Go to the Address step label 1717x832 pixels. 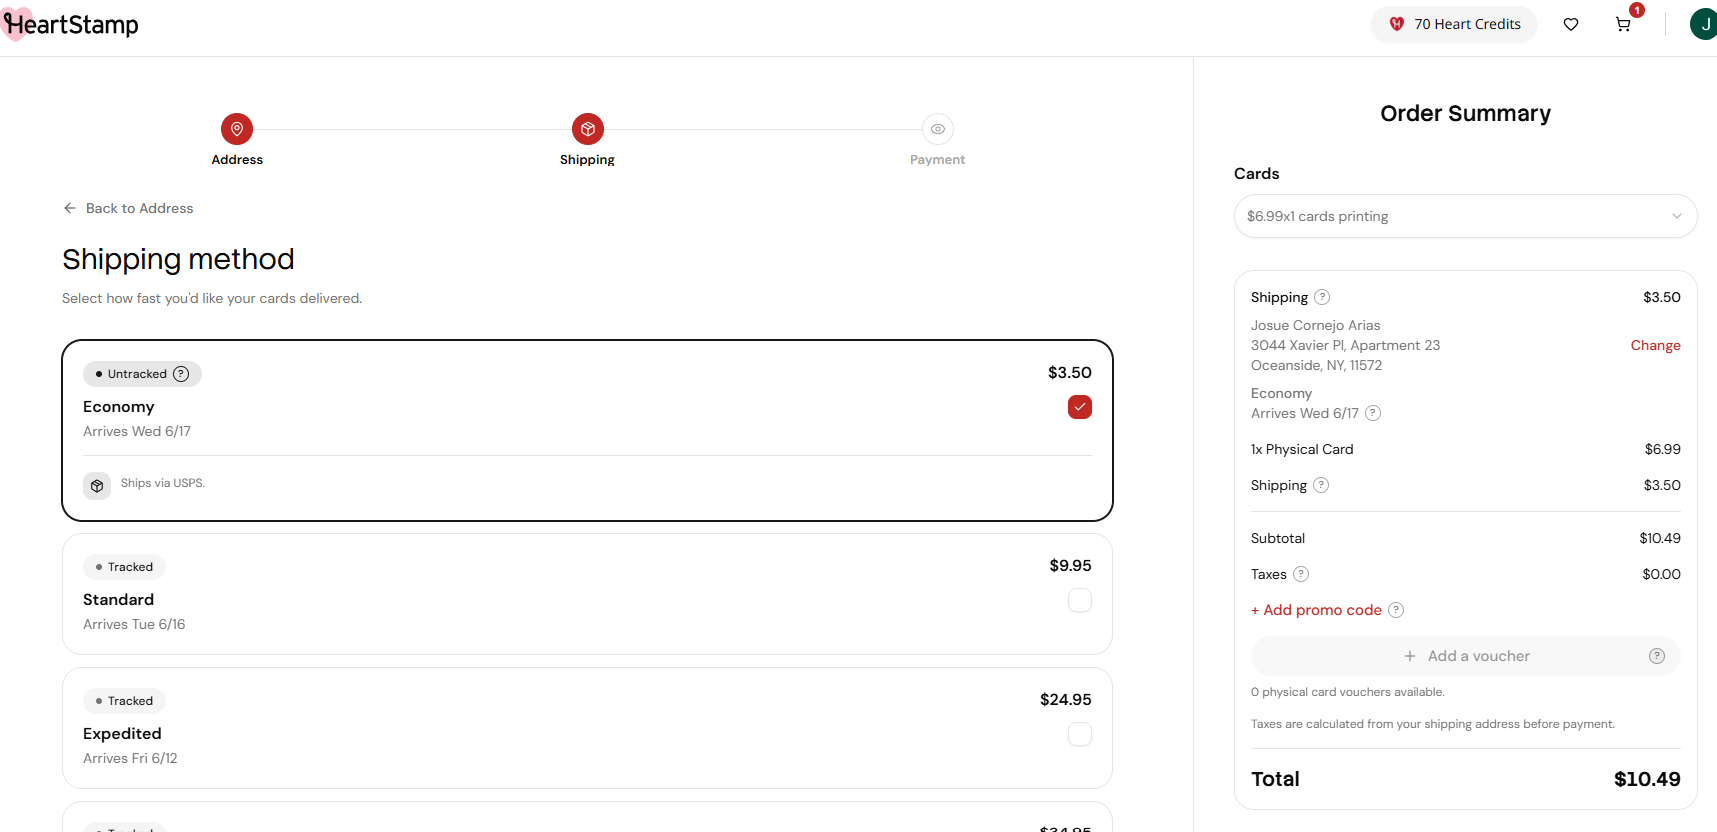tap(237, 160)
